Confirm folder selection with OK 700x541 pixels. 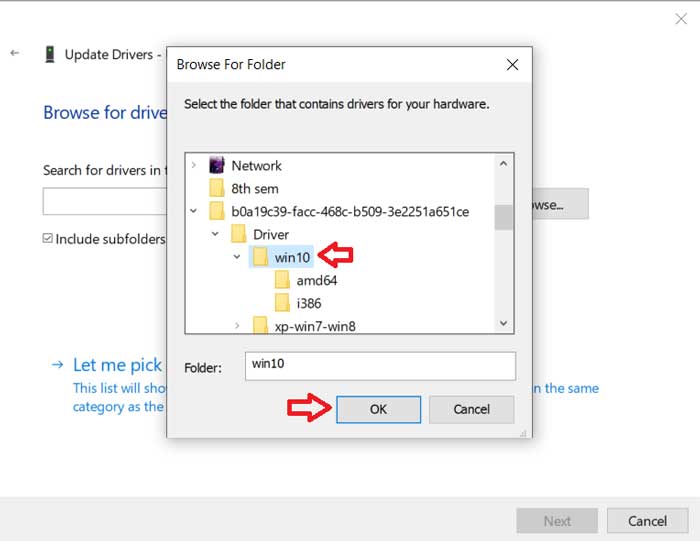(378, 409)
